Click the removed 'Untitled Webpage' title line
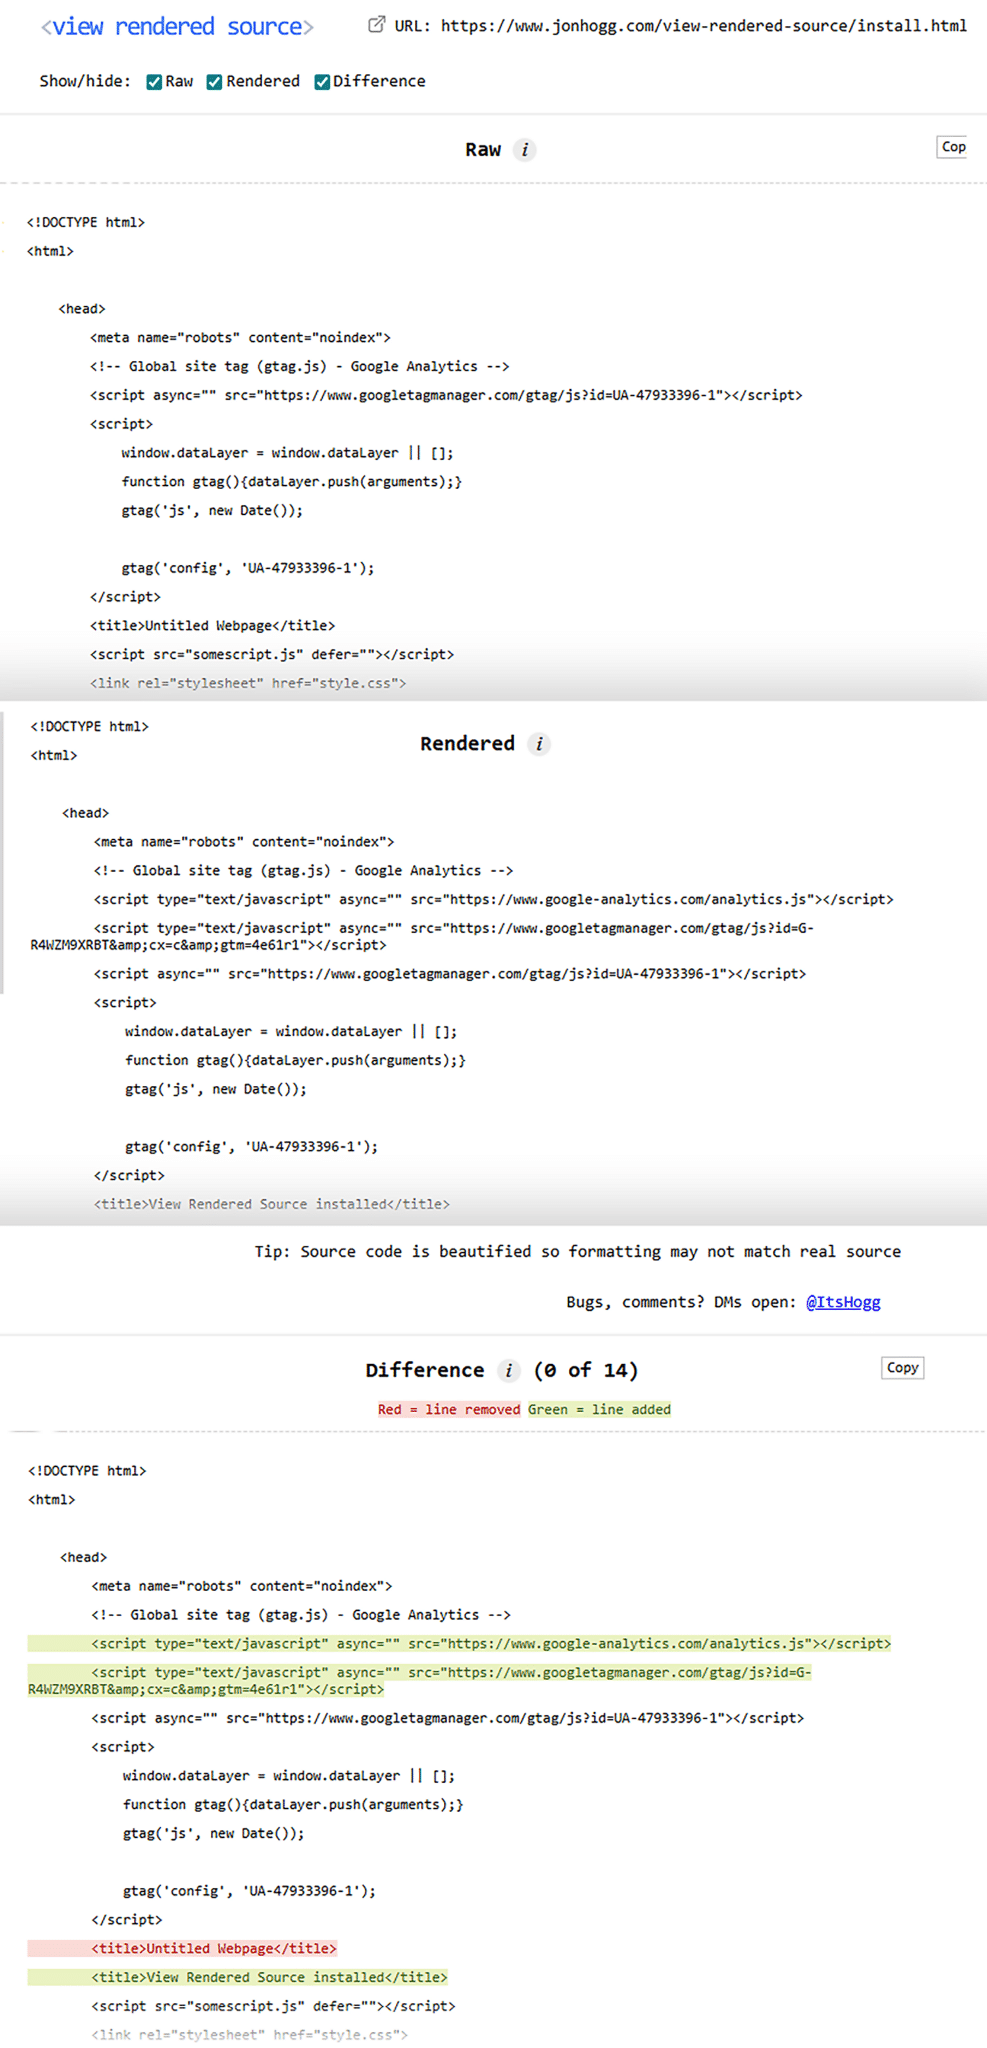Image resolution: width=987 pixels, height=2048 pixels. (182, 1949)
